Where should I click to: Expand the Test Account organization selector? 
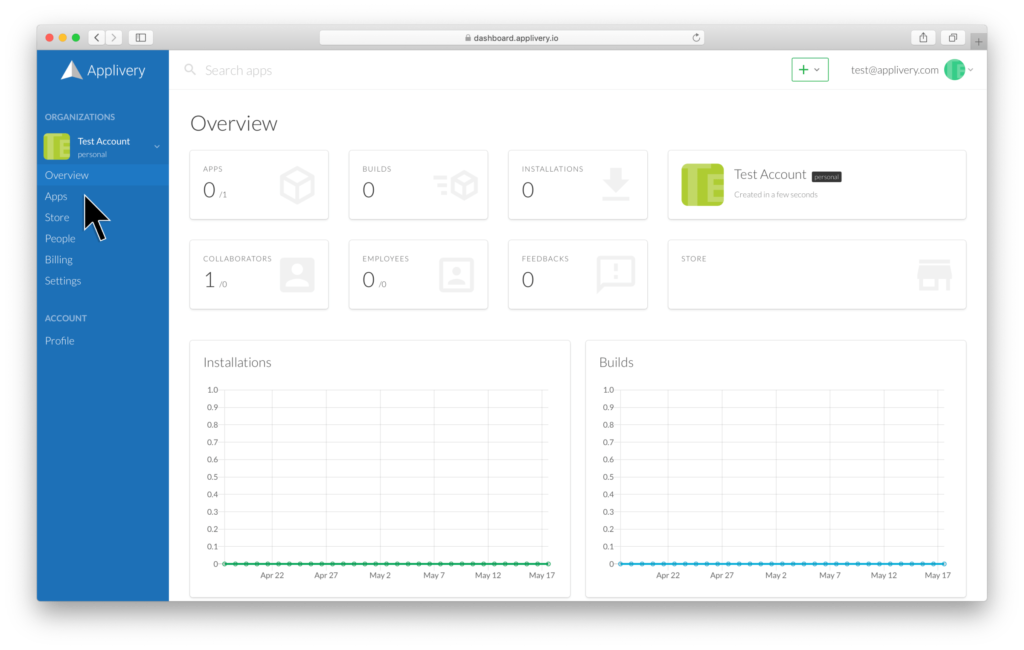pos(157,146)
